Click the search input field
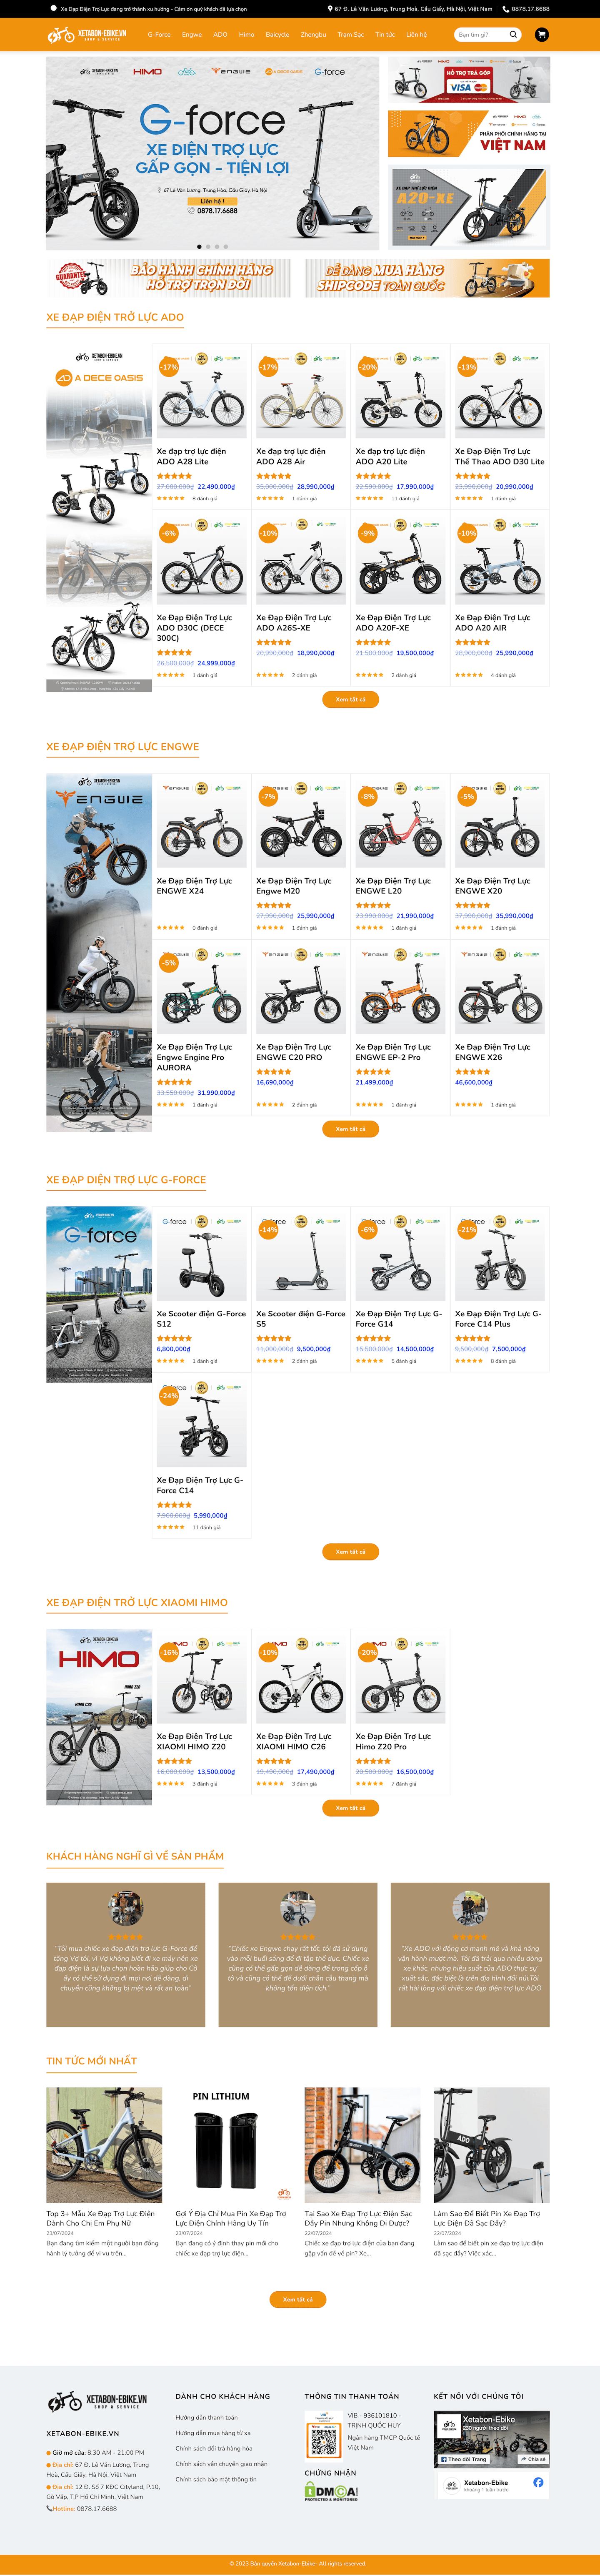This screenshot has width=600, height=2576. tap(481, 34)
